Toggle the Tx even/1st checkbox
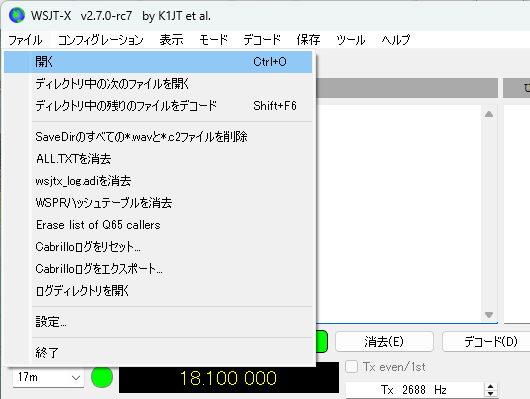530x399 pixels. (x=352, y=367)
